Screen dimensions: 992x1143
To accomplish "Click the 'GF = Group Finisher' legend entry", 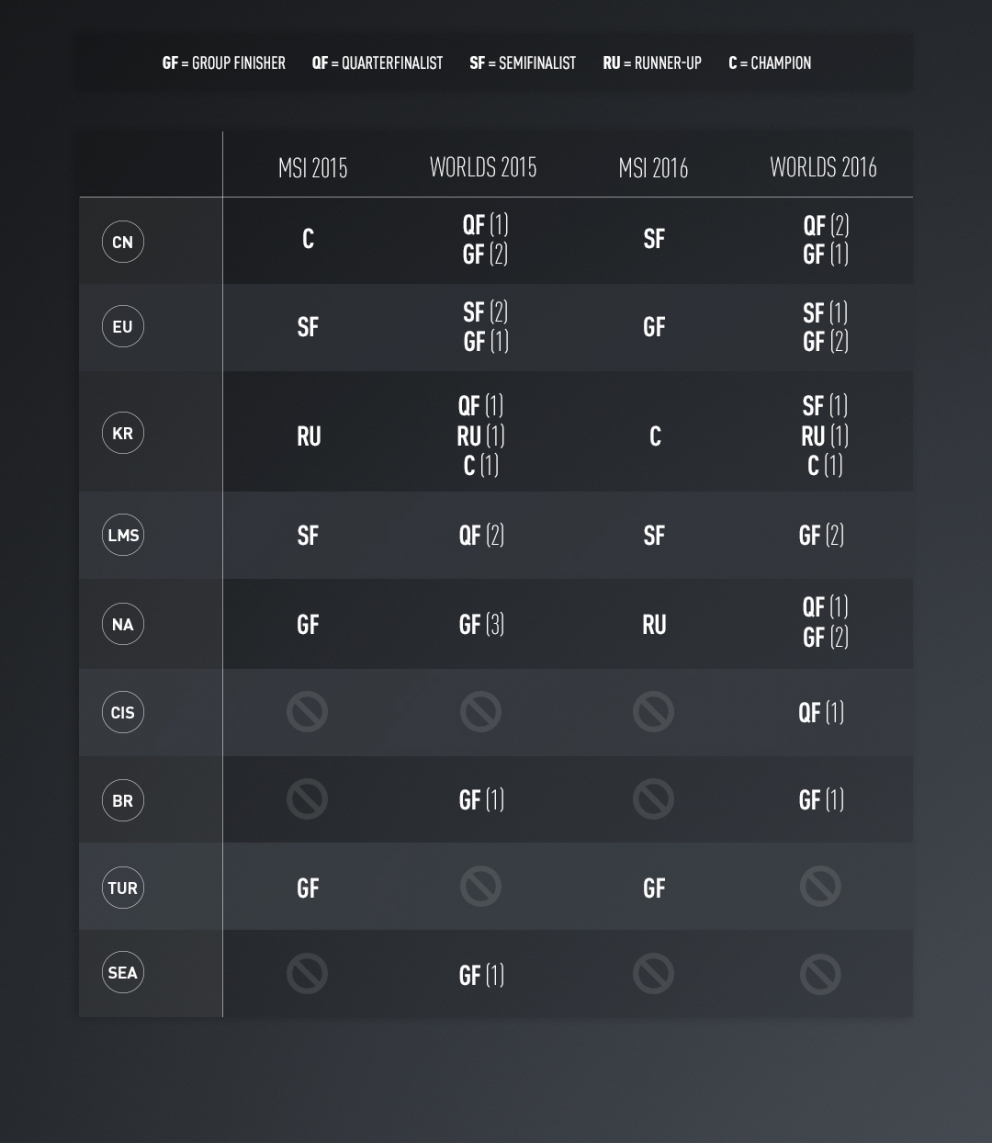I will [223, 63].
